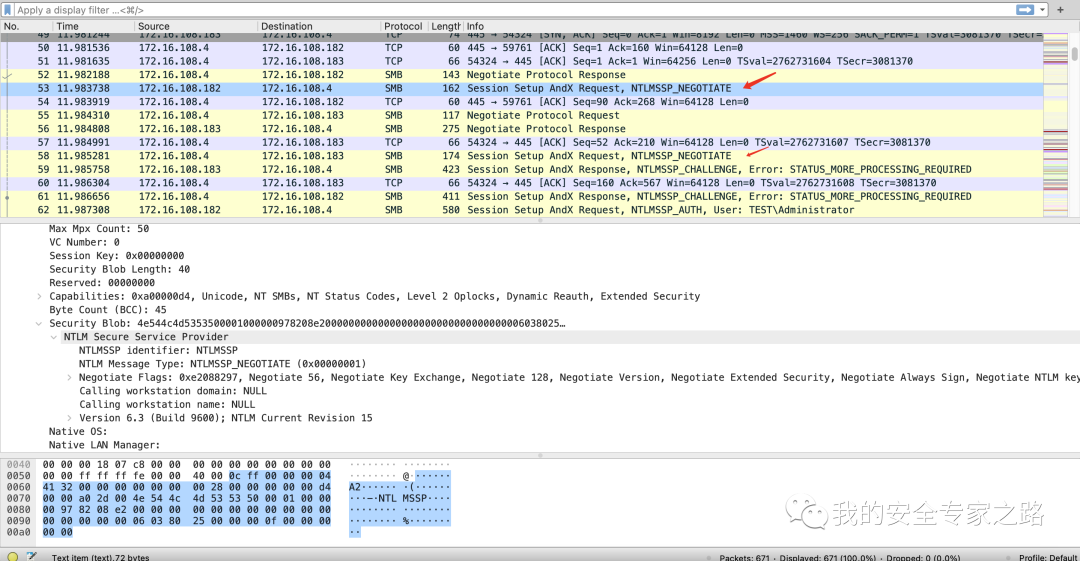Click Calling workstation name: NULL field
The height and width of the screenshot is (561, 1080).
[x=167, y=405]
